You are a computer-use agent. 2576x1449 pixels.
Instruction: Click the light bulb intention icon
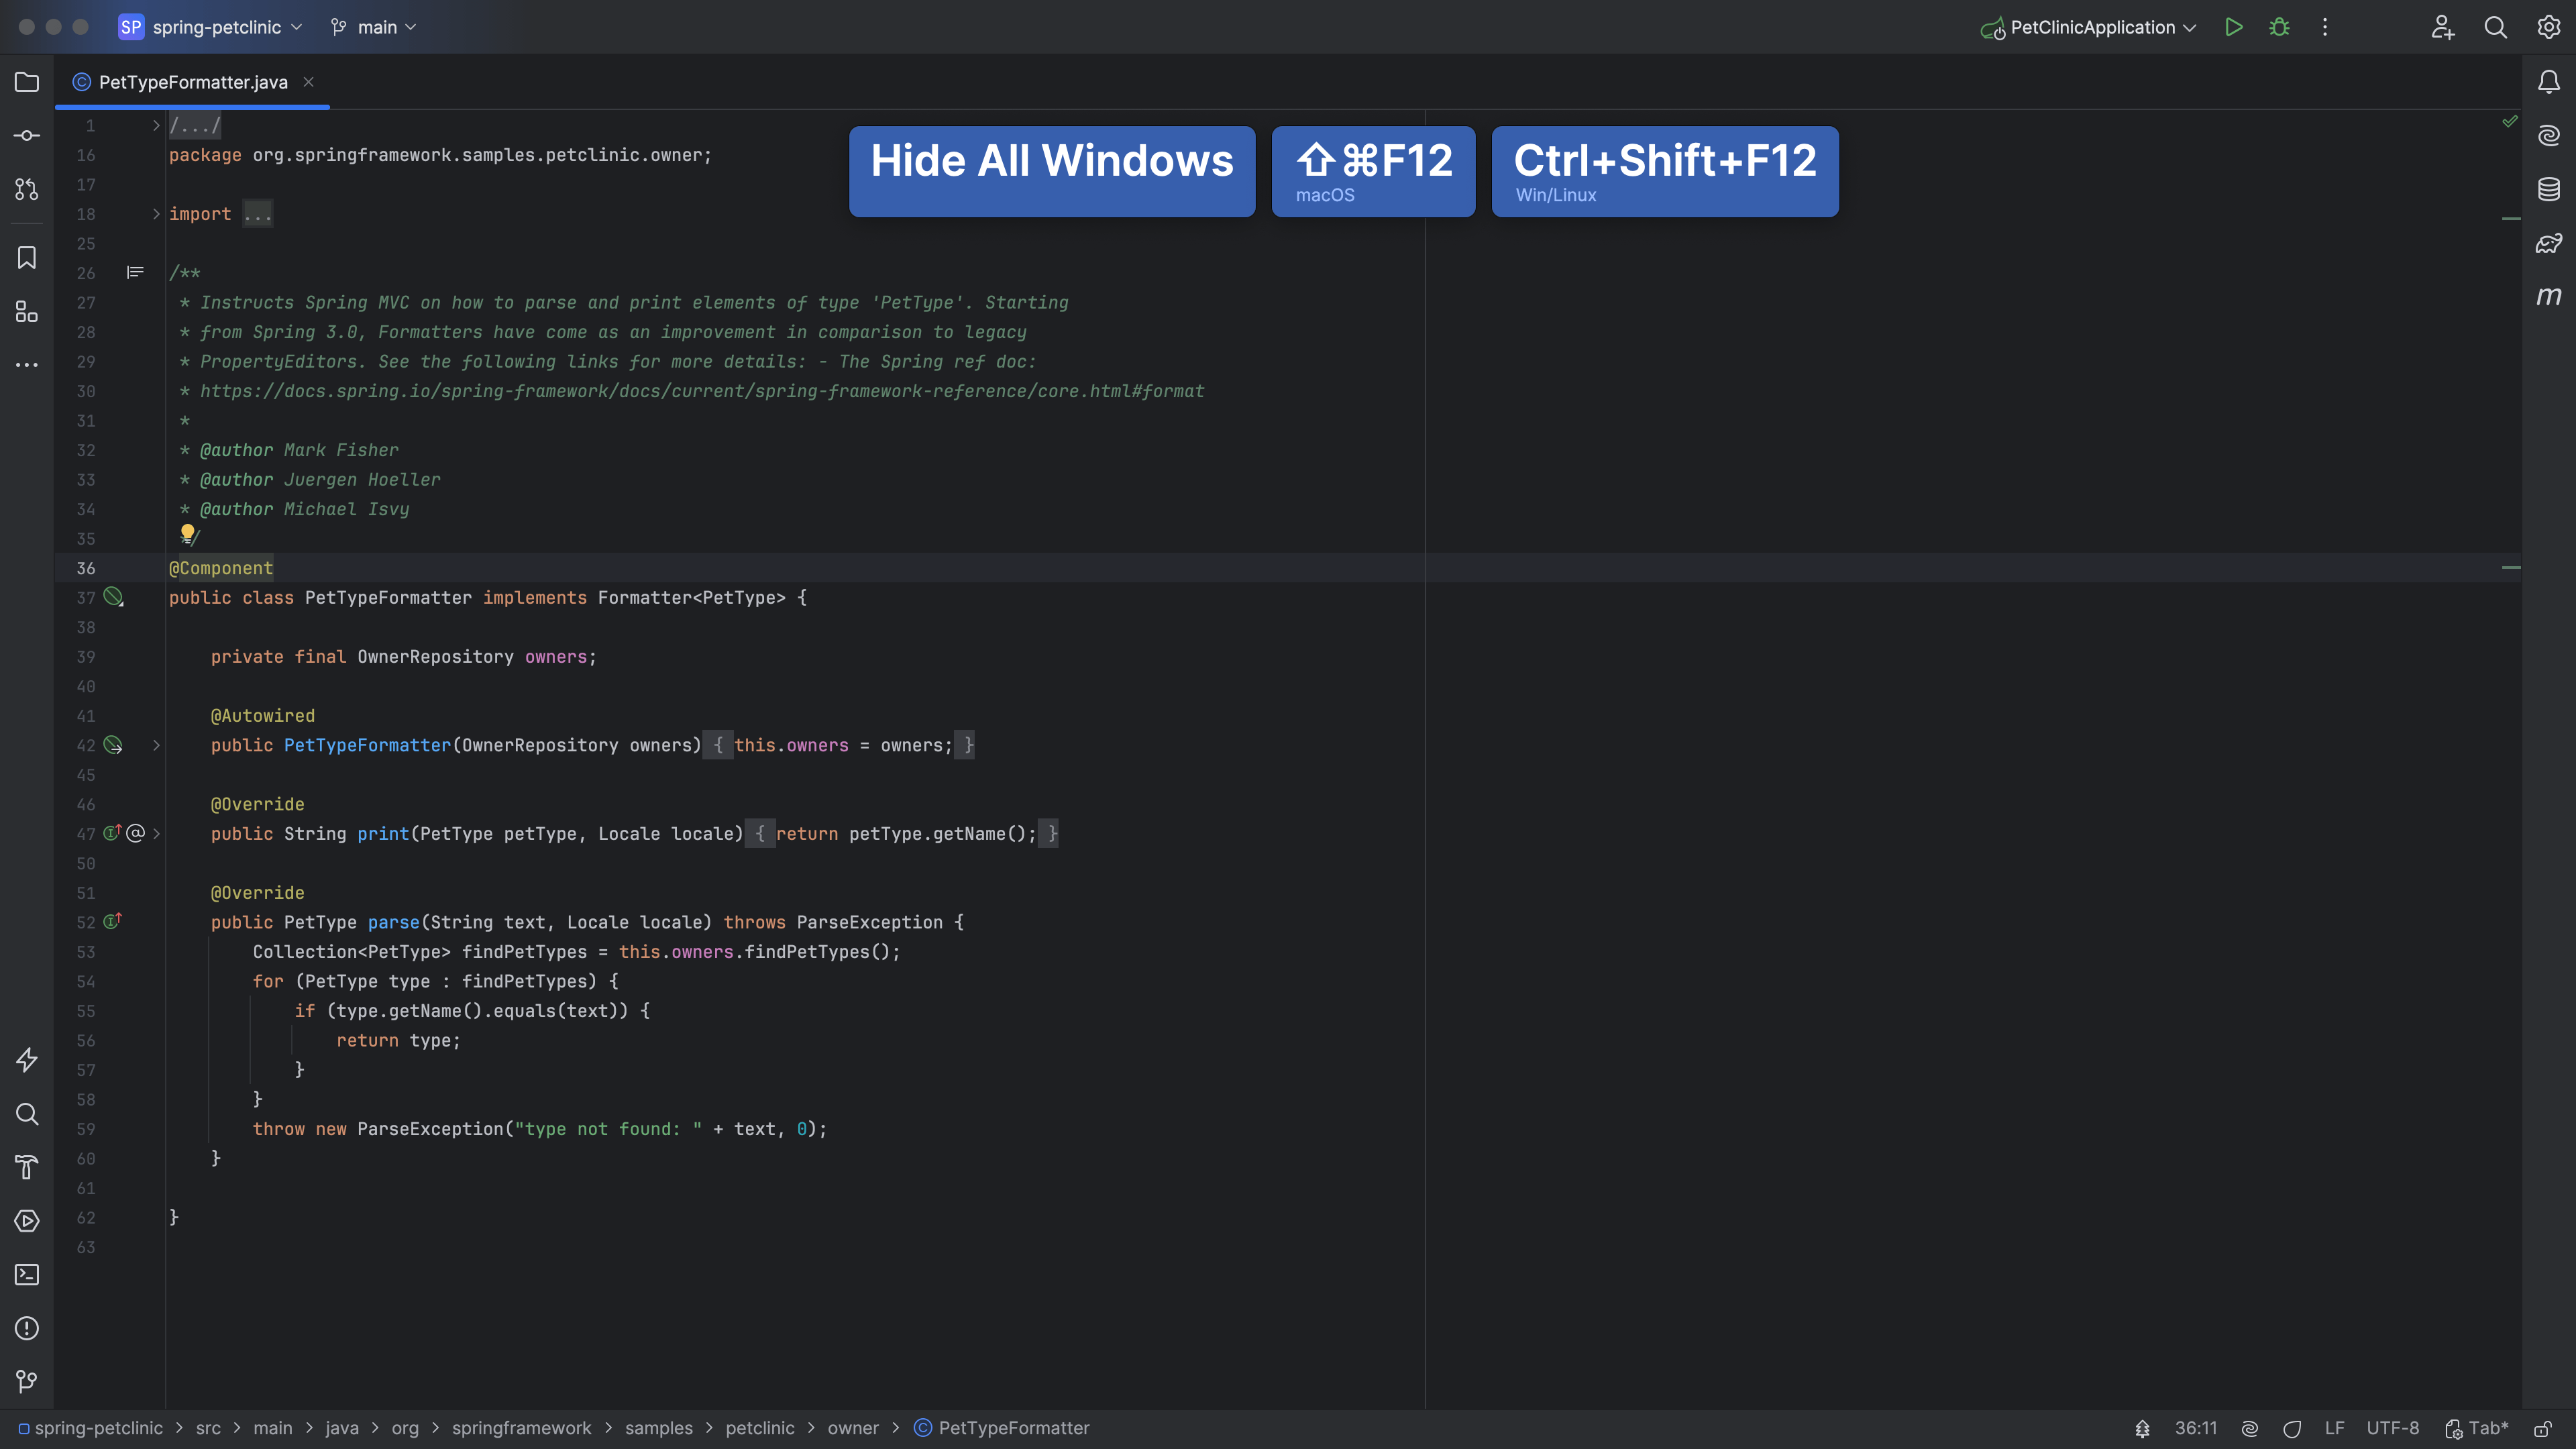187,533
